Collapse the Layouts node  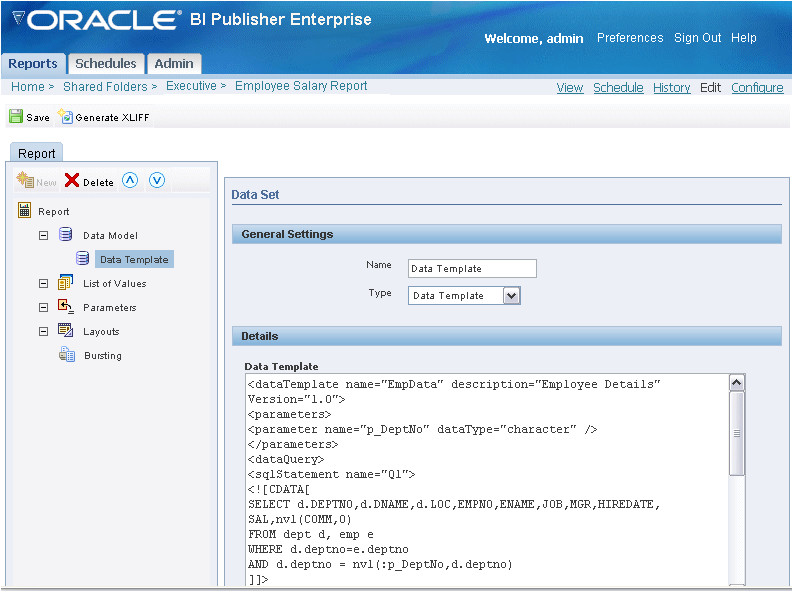point(43,332)
